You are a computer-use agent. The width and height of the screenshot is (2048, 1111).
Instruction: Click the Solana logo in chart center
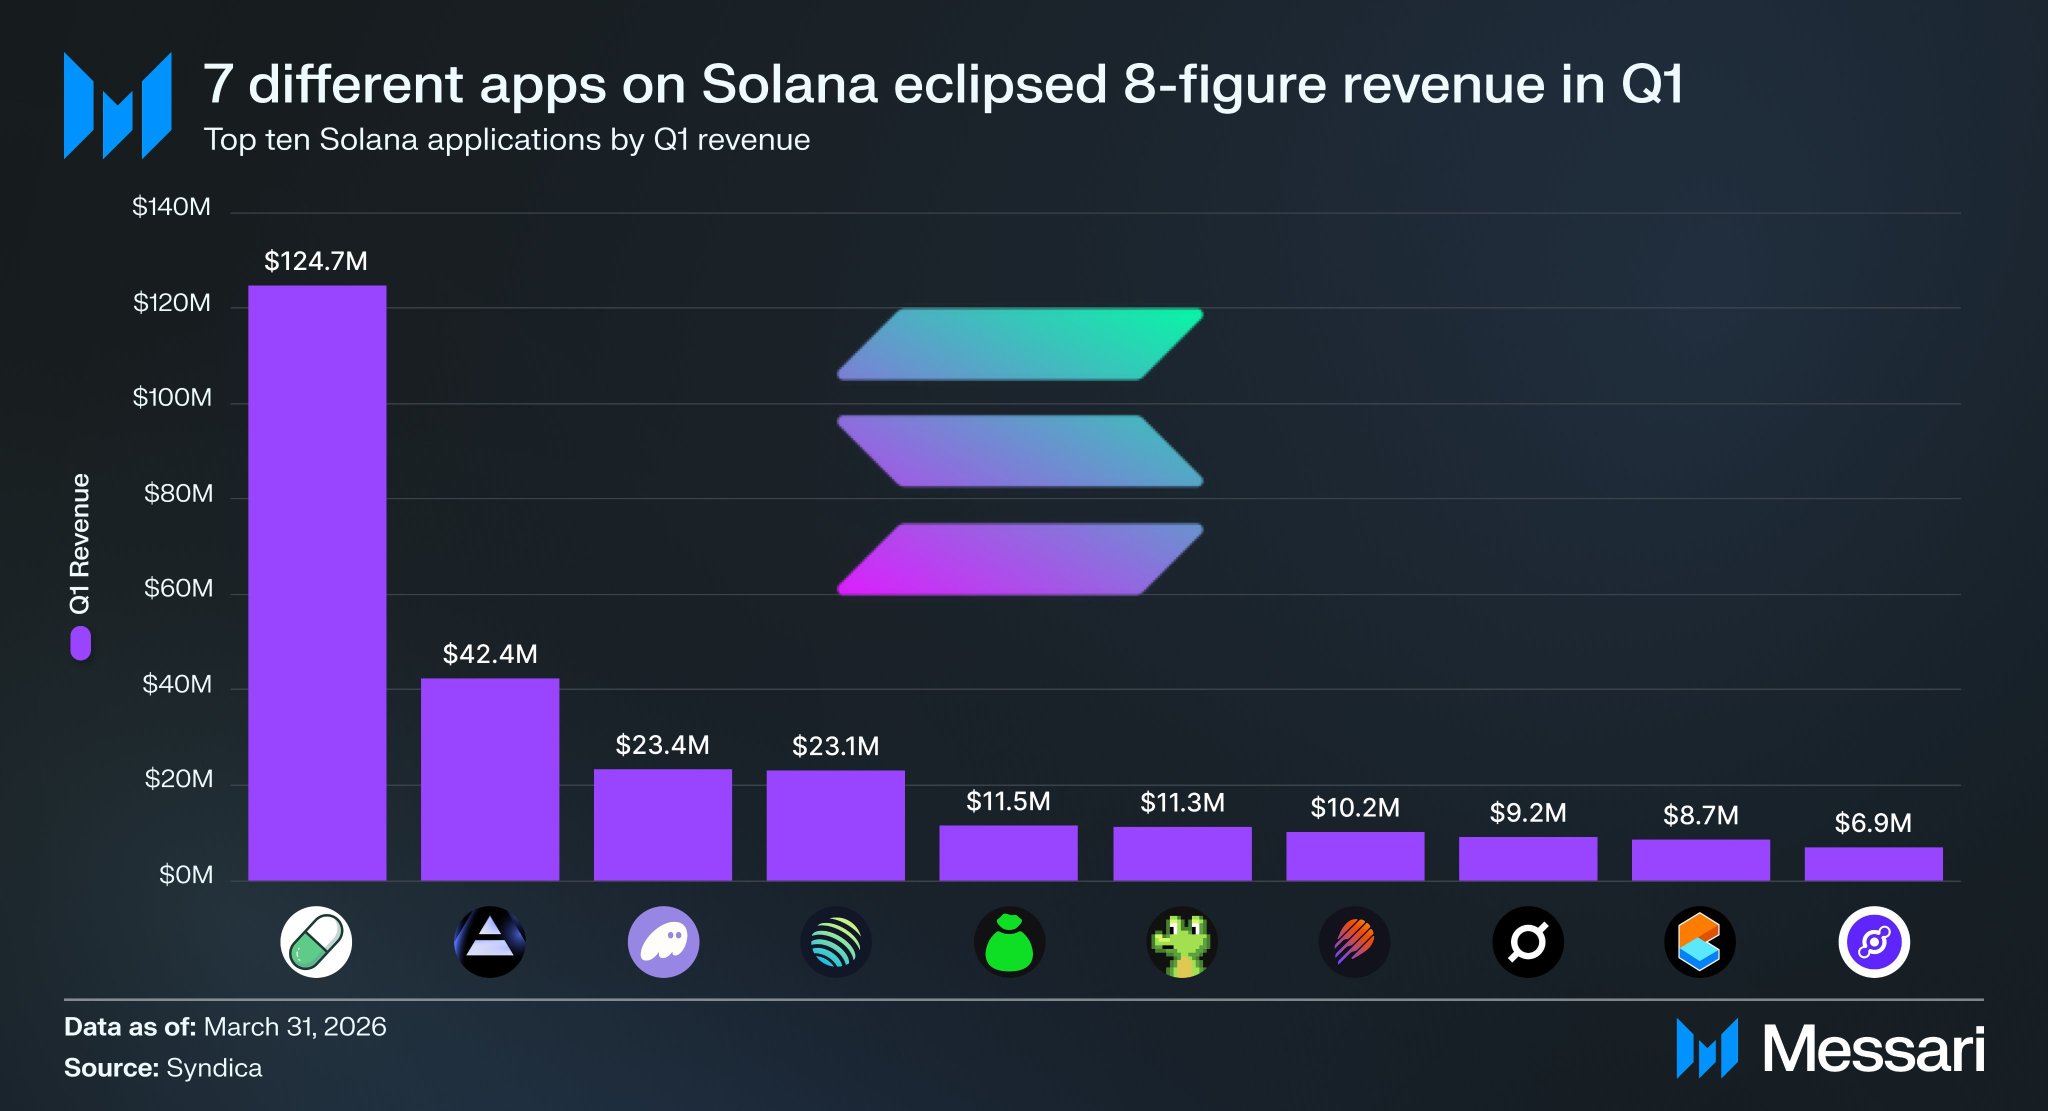click(1020, 452)
